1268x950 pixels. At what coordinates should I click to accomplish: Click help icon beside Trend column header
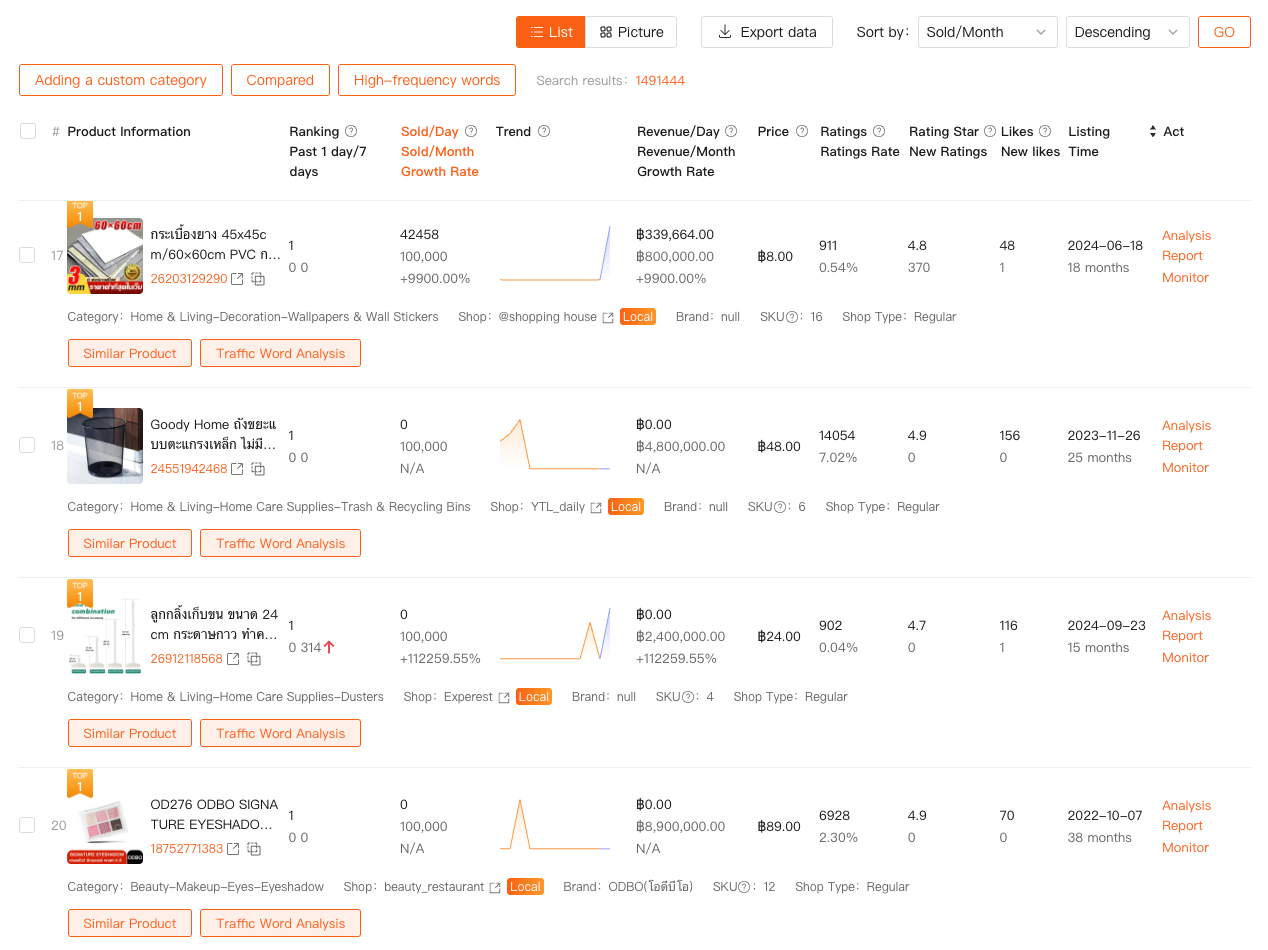(544, 131)
